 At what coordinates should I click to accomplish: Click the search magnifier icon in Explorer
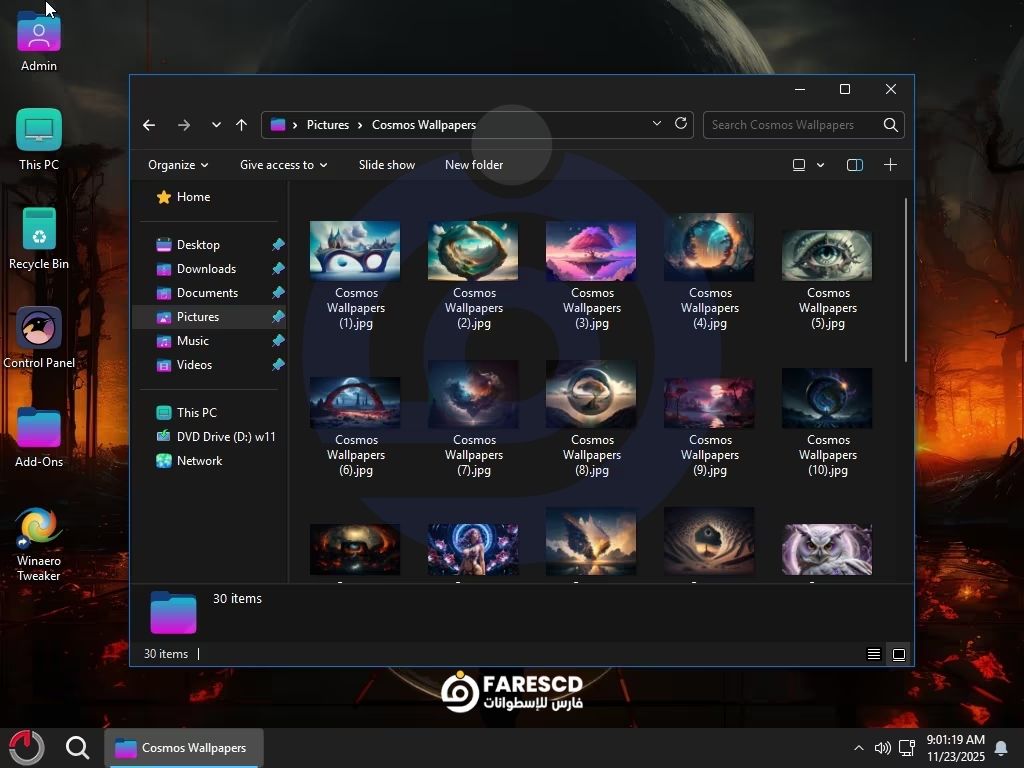pos(890,125)
